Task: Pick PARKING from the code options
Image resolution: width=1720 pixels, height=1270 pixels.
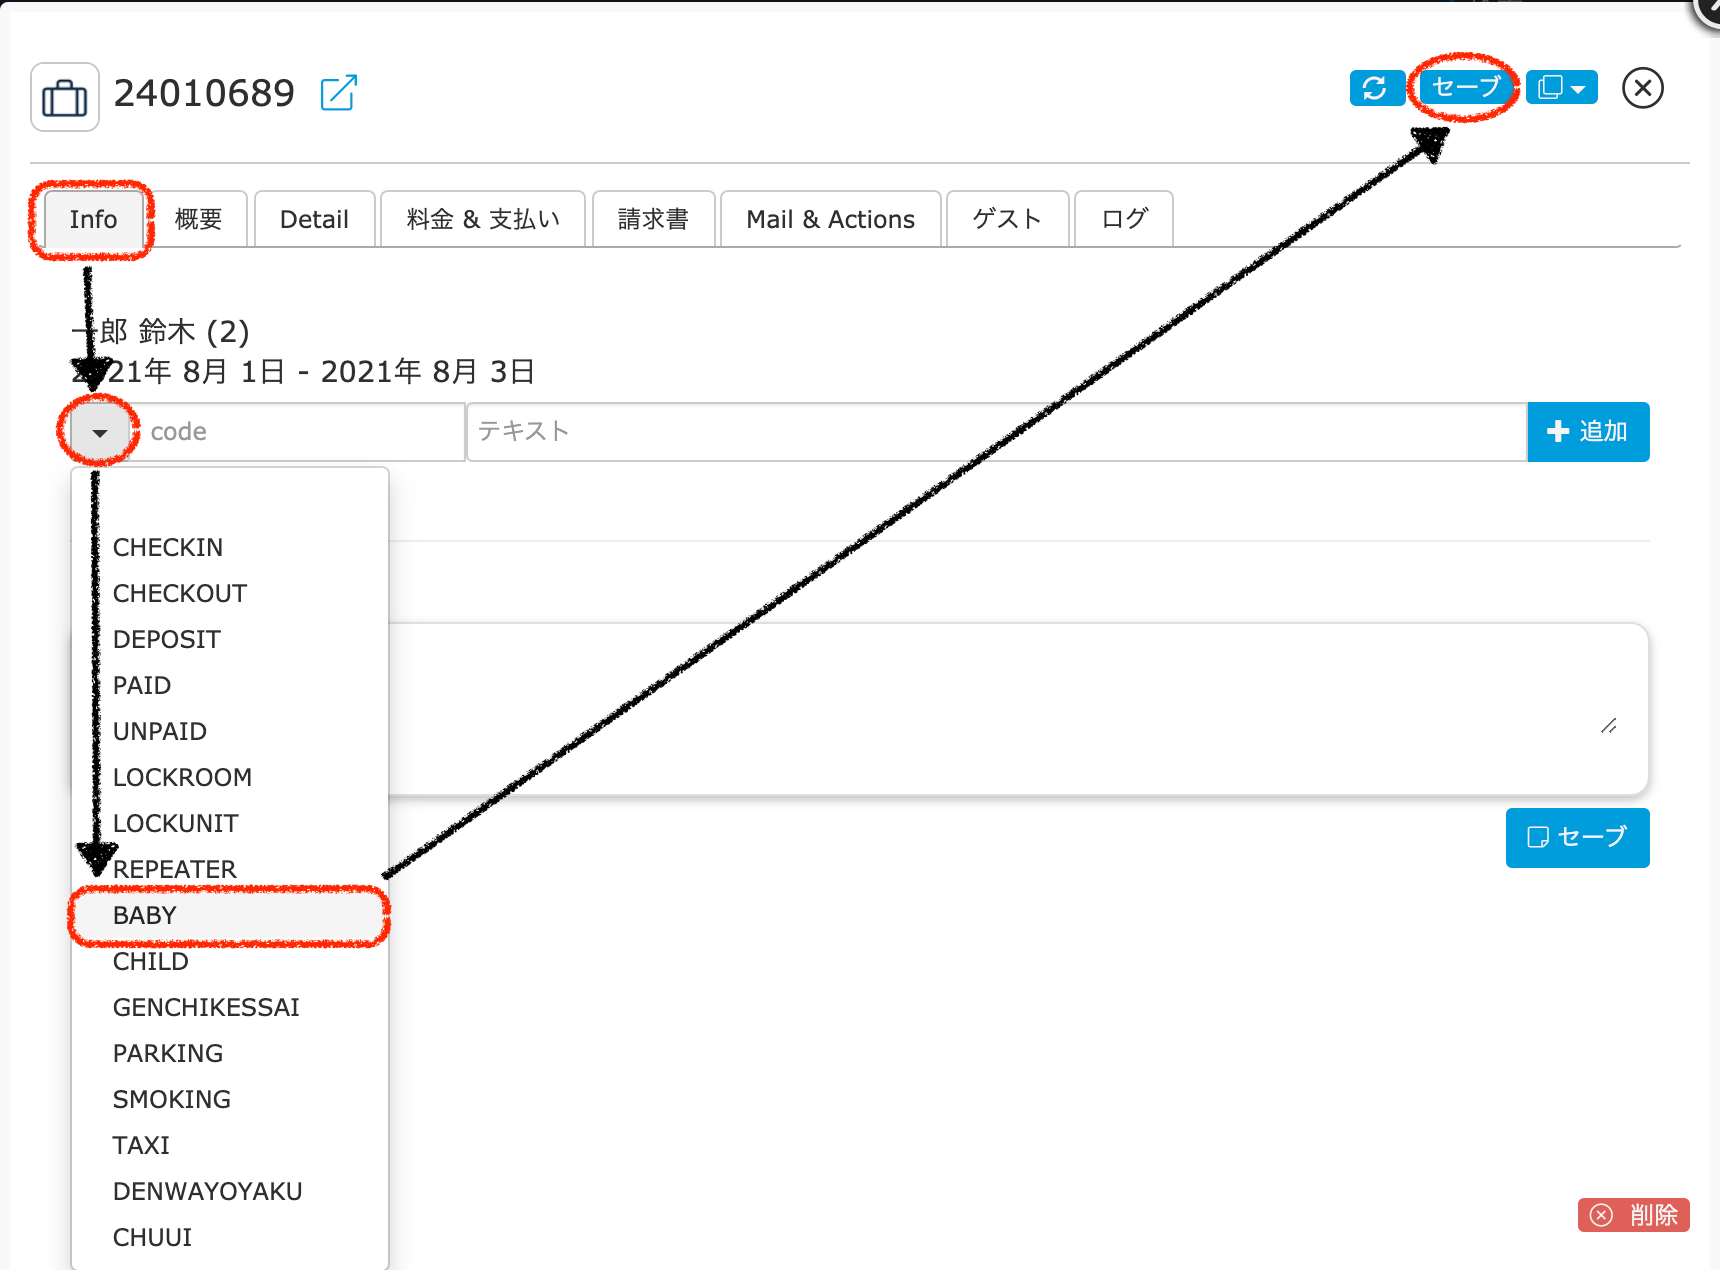Action: tap(168, 1053)
